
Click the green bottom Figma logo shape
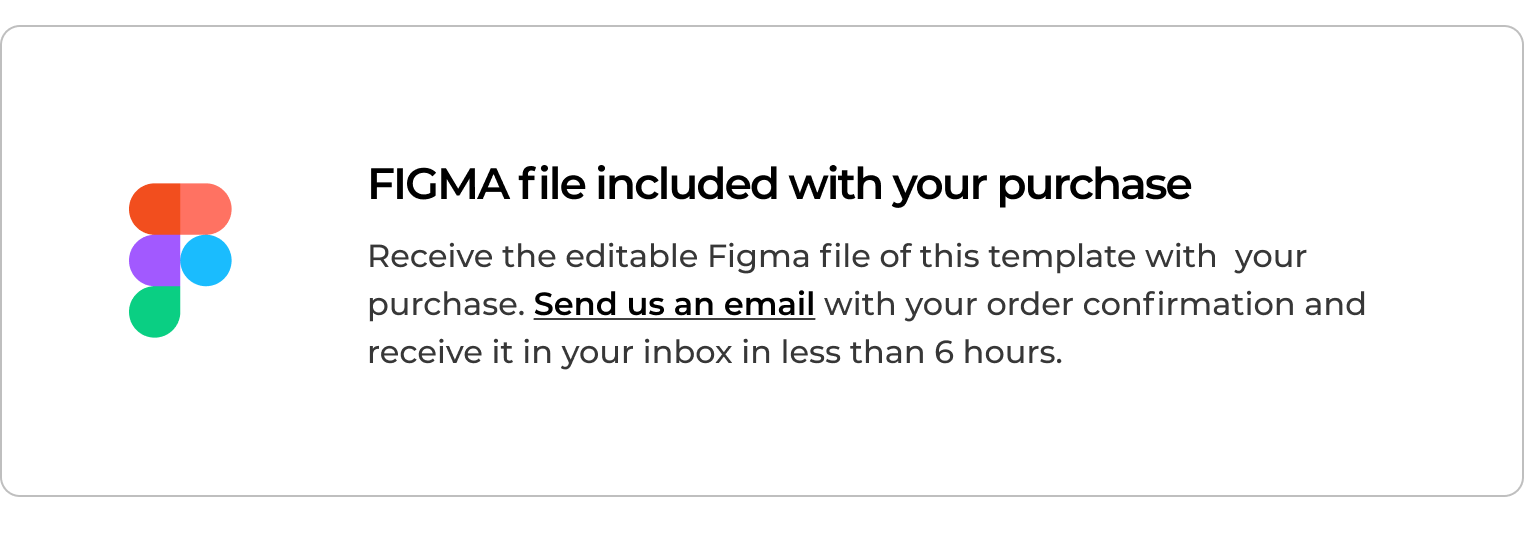click(154, 311)
